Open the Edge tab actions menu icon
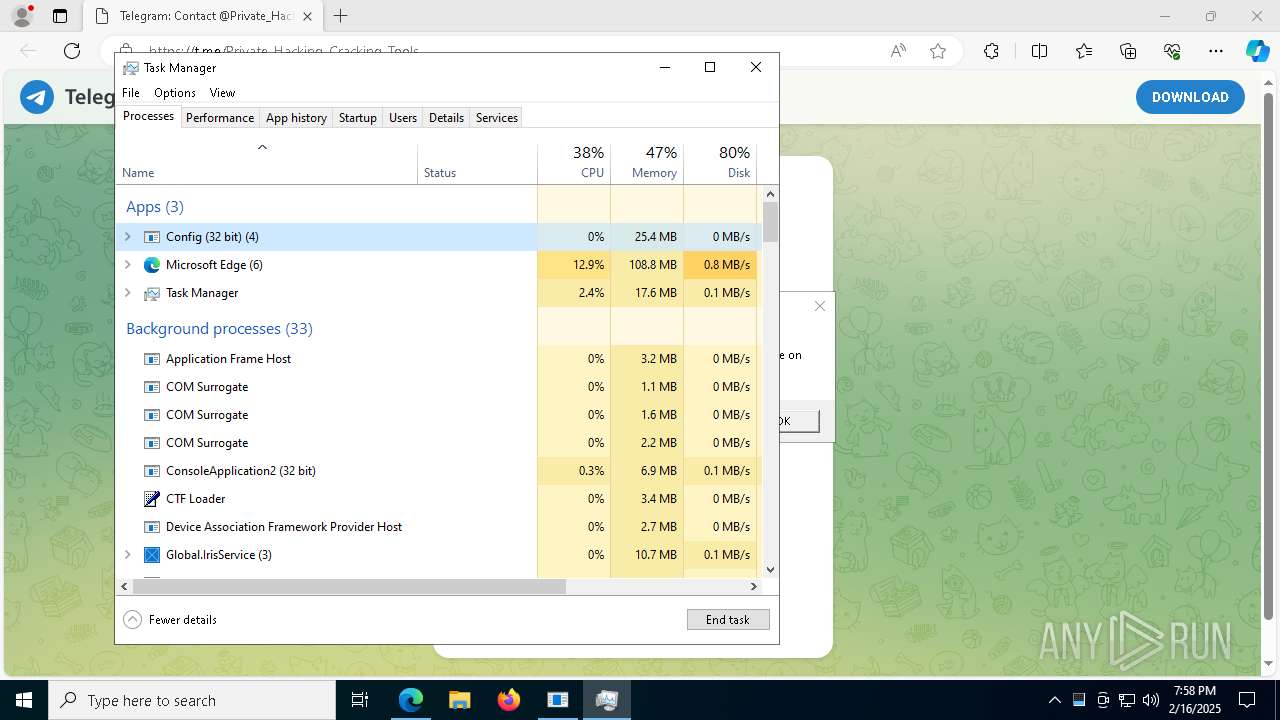 [x=60, y=16]
